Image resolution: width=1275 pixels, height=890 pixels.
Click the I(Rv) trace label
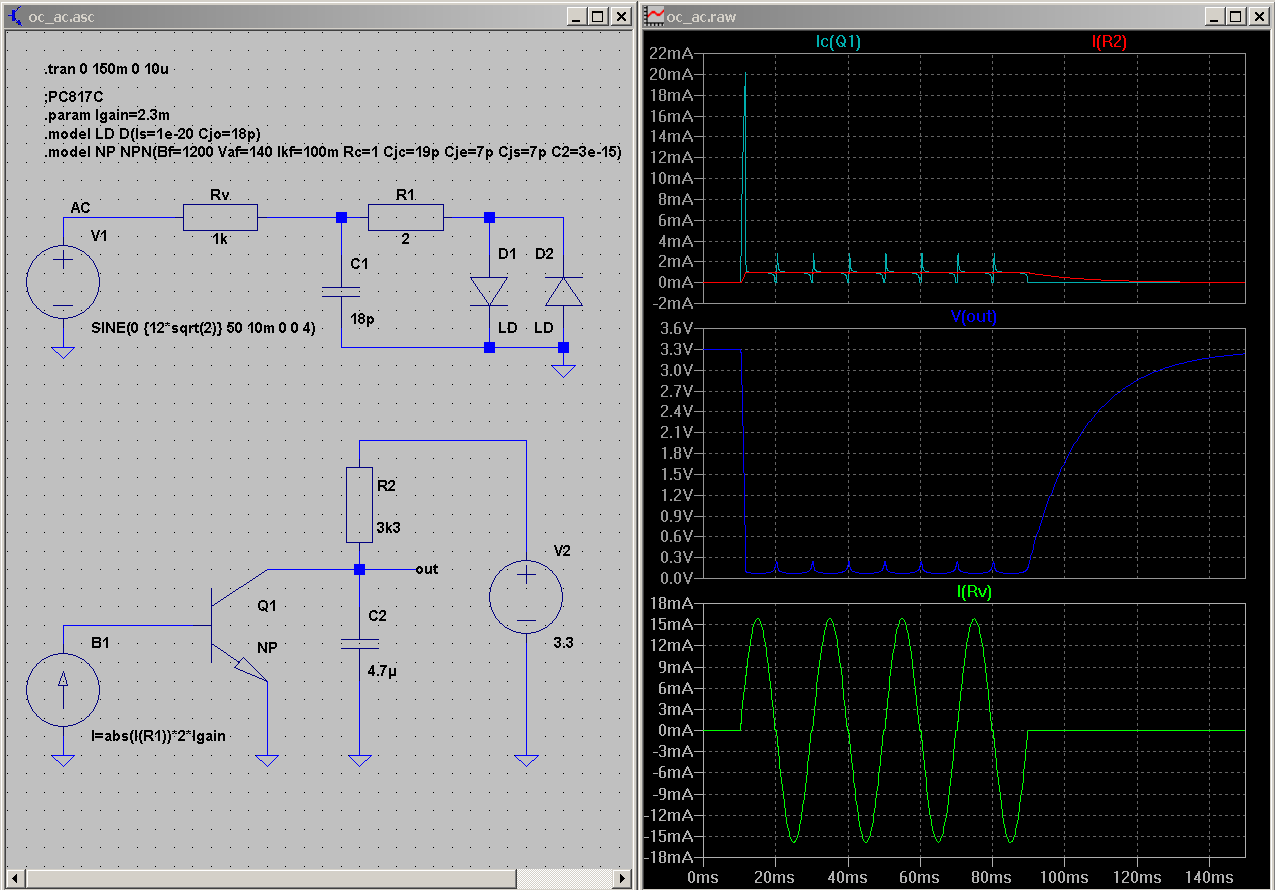[973, 591]
